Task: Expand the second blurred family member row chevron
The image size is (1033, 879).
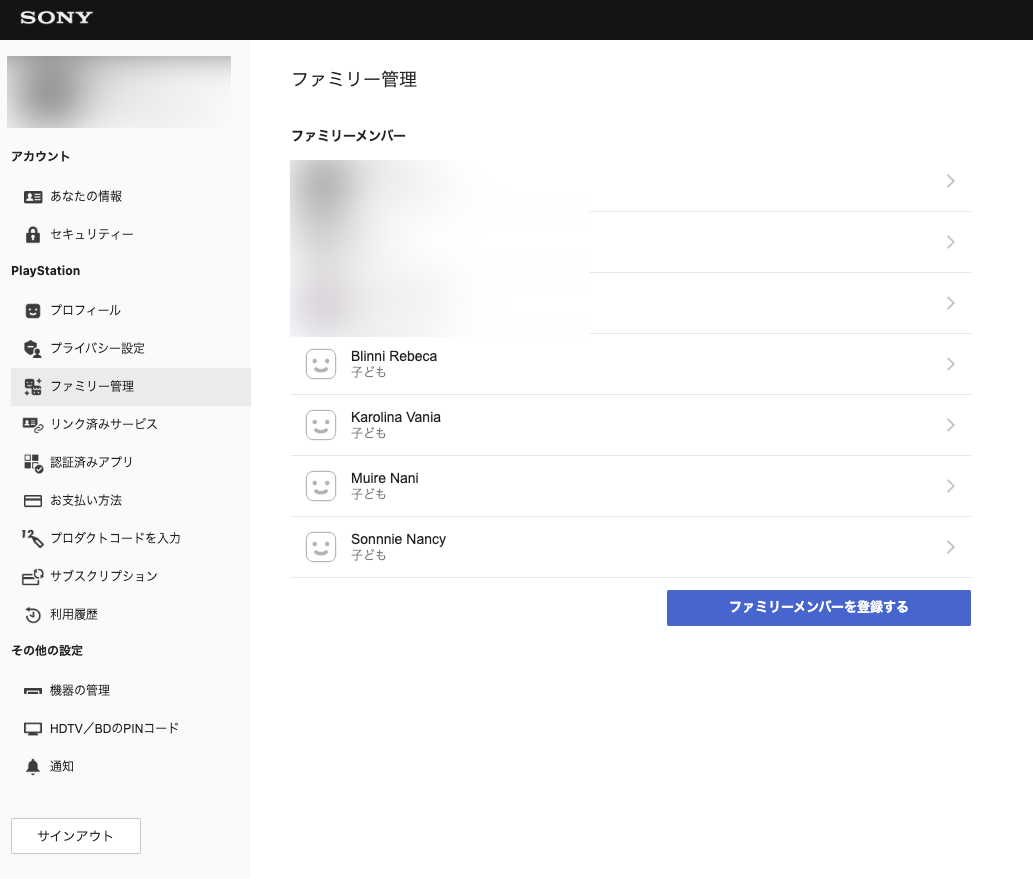Action: click(x=951, y=242)
